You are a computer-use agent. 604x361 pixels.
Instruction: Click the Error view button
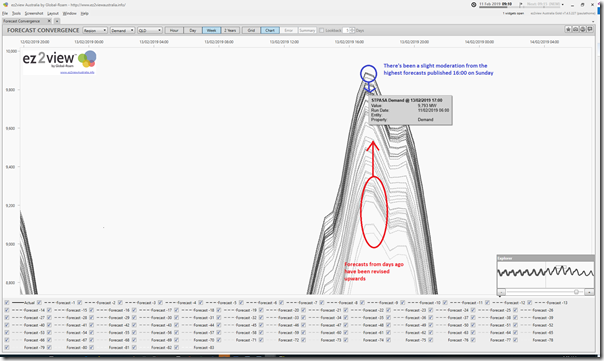click(289, 30)
